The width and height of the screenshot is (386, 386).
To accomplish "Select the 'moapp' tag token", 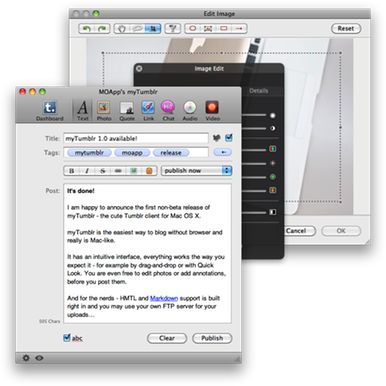I will click(132, 153).
